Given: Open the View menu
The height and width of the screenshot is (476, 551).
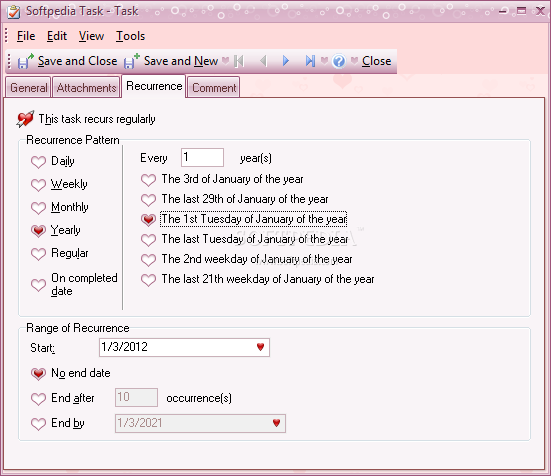Looking at the screenshot, I should point(91,36).
